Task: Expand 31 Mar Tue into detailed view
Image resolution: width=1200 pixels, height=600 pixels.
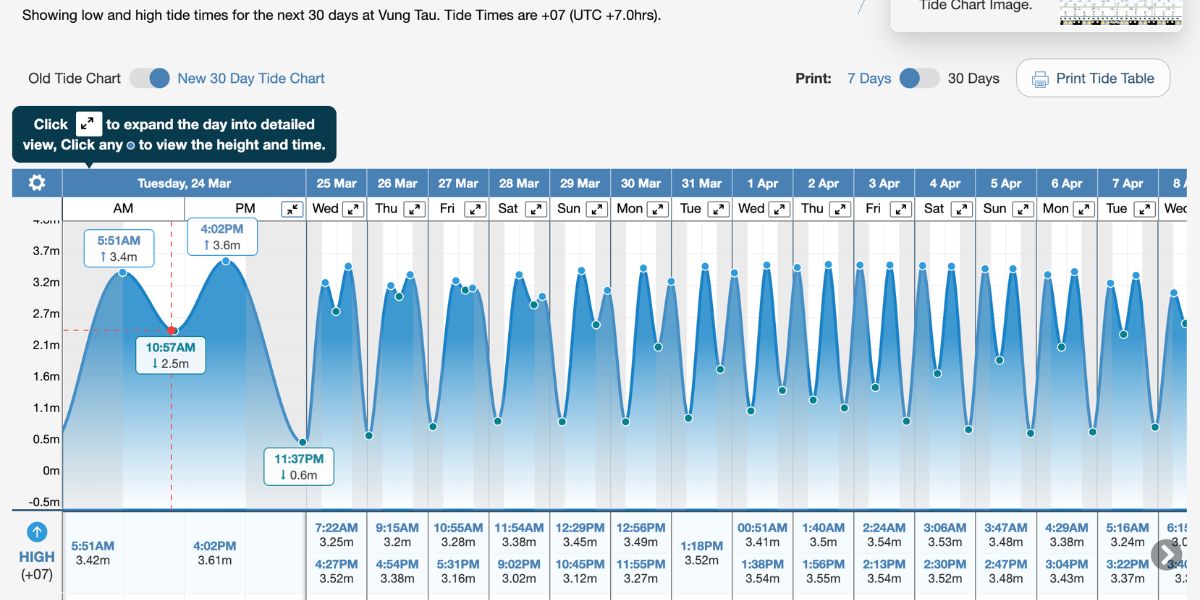Action: 716,209
